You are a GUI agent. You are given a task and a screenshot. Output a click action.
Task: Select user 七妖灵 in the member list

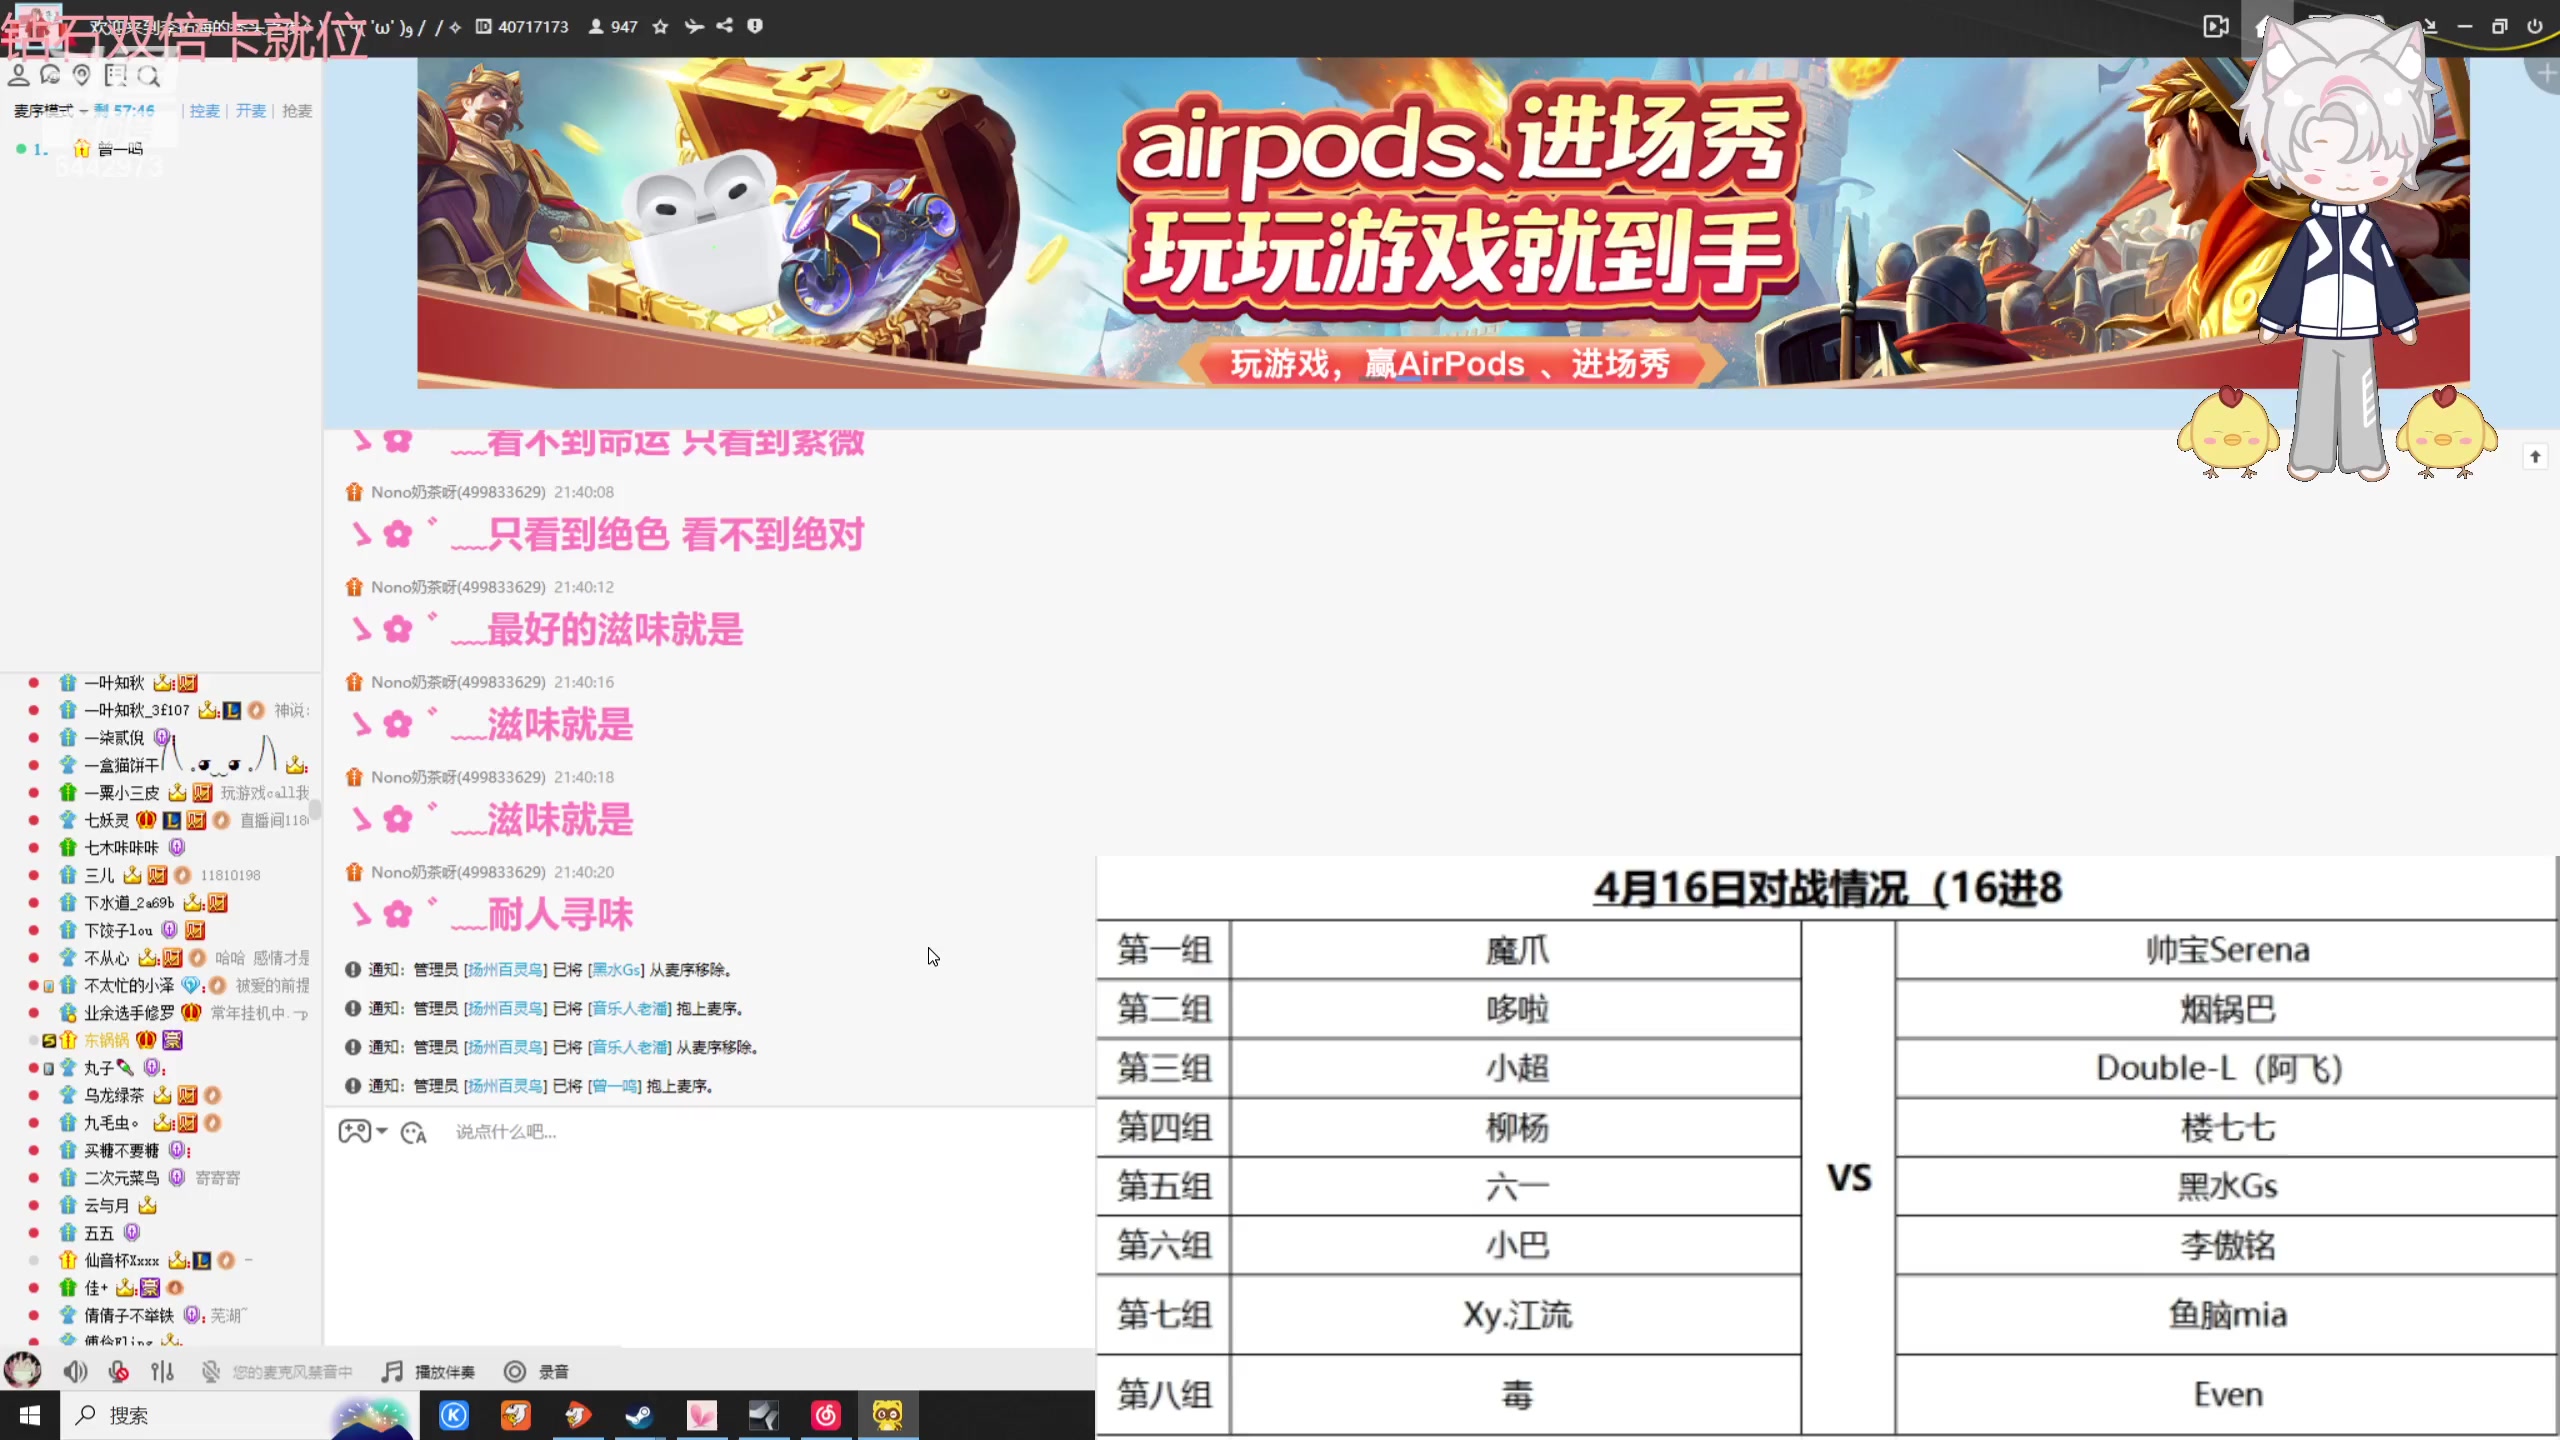tap(107, 820)
